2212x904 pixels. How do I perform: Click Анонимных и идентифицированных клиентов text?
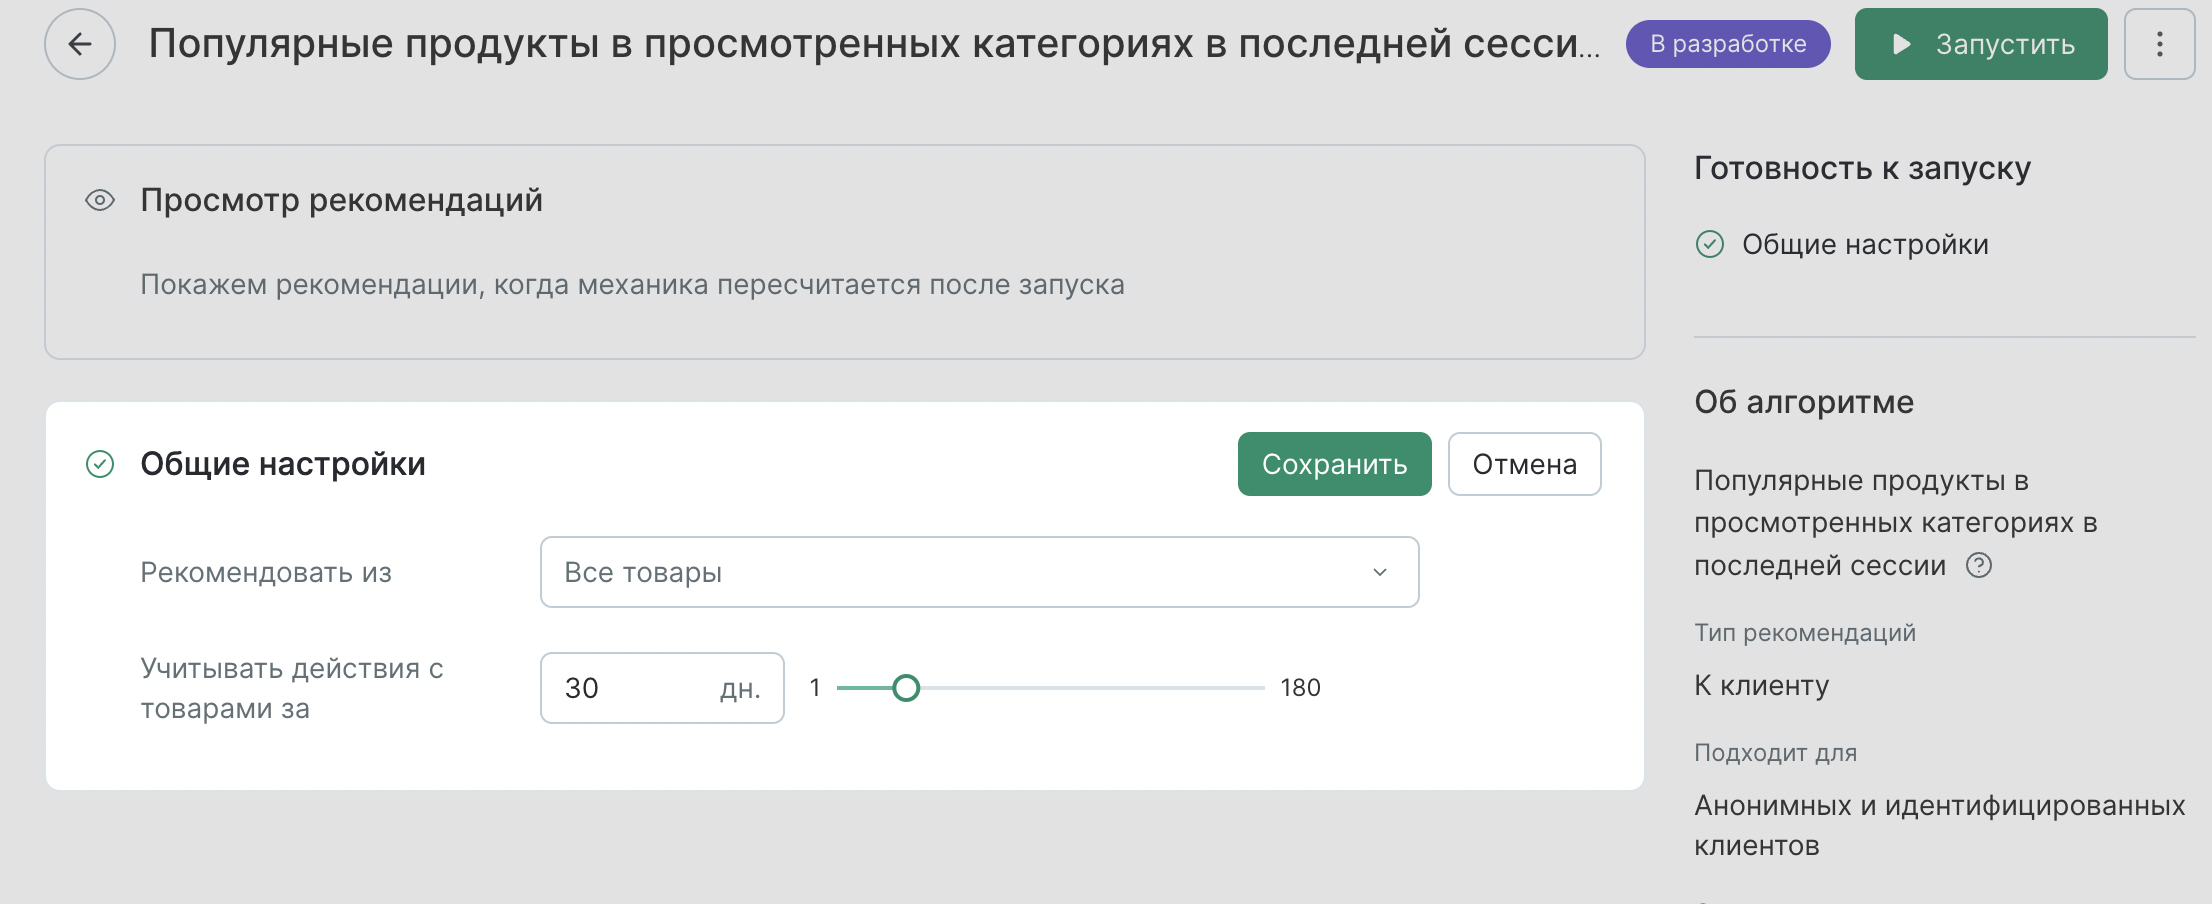tap(1940, 825)
